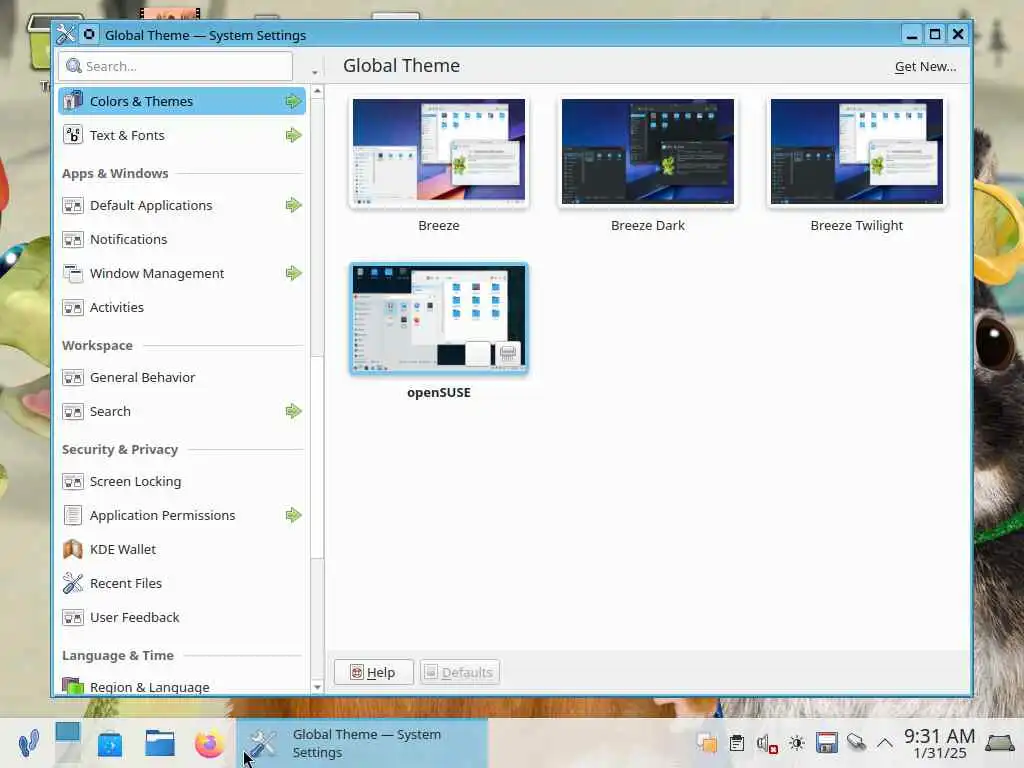
Task: Focus the settings Search field
Action: click(176, 66)
